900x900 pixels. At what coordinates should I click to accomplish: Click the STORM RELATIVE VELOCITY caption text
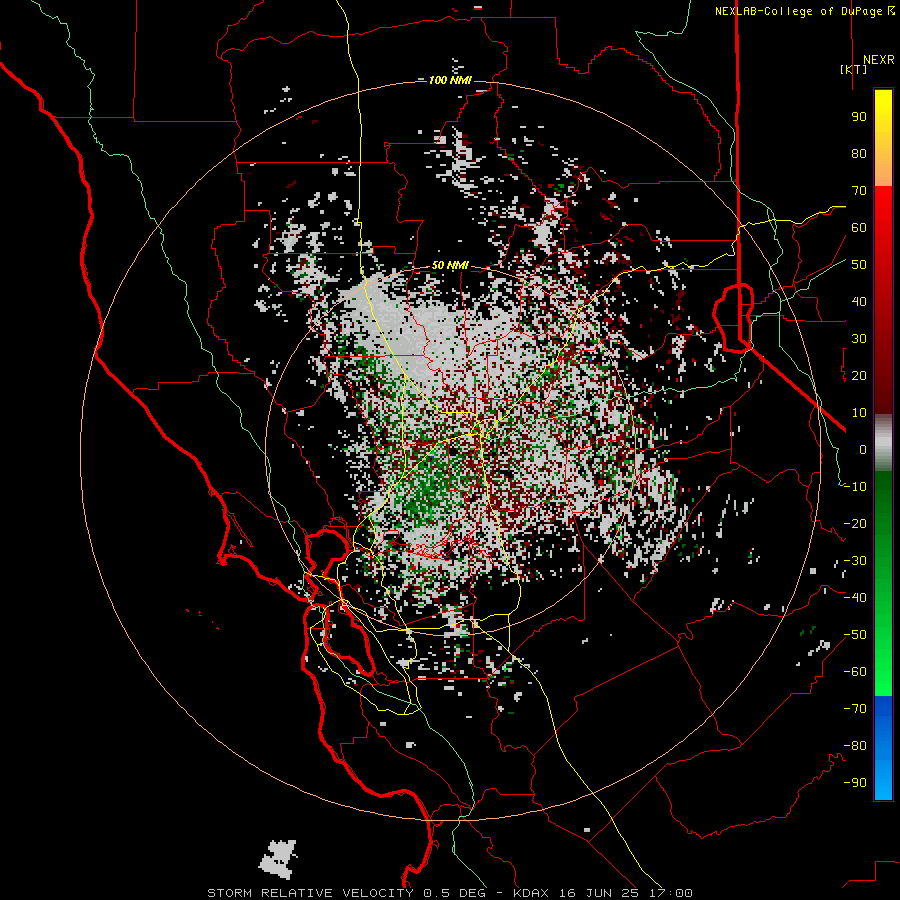coord(310,893)
